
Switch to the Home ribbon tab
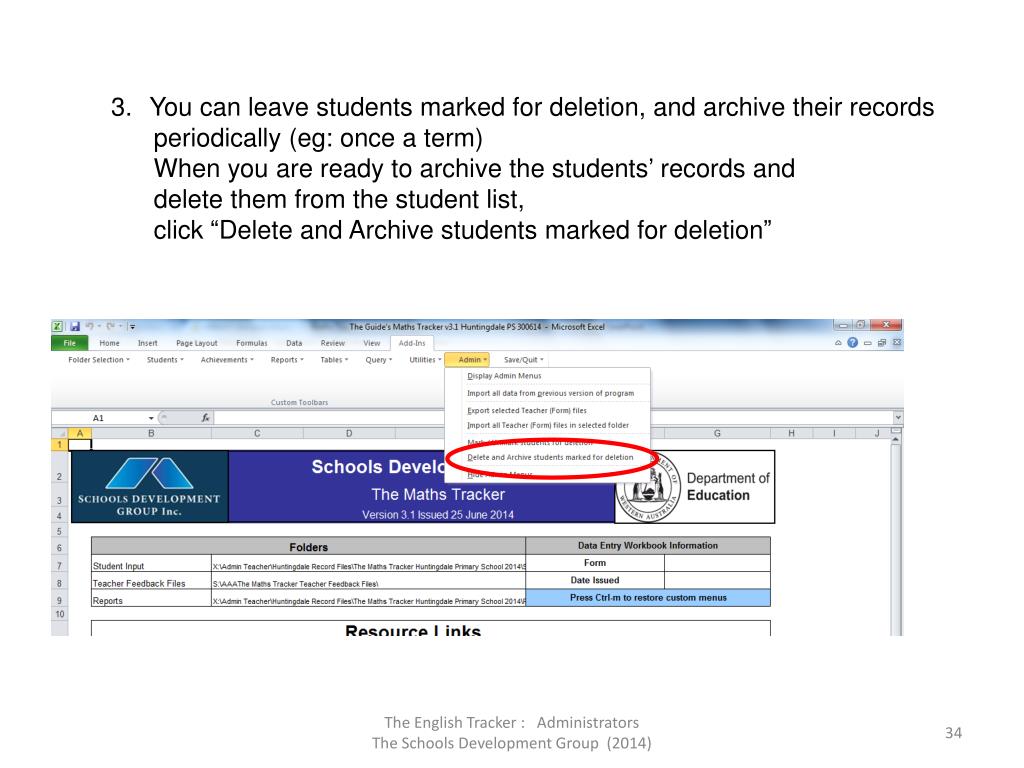(x=109, y=343)
